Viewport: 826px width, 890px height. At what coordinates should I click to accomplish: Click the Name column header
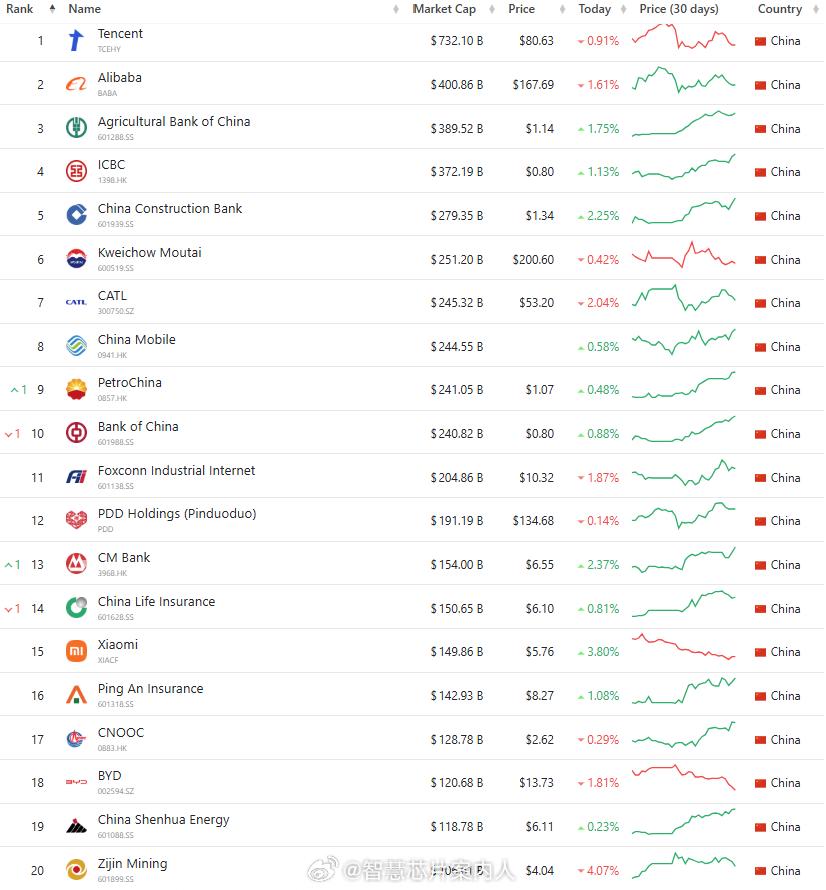85,9
